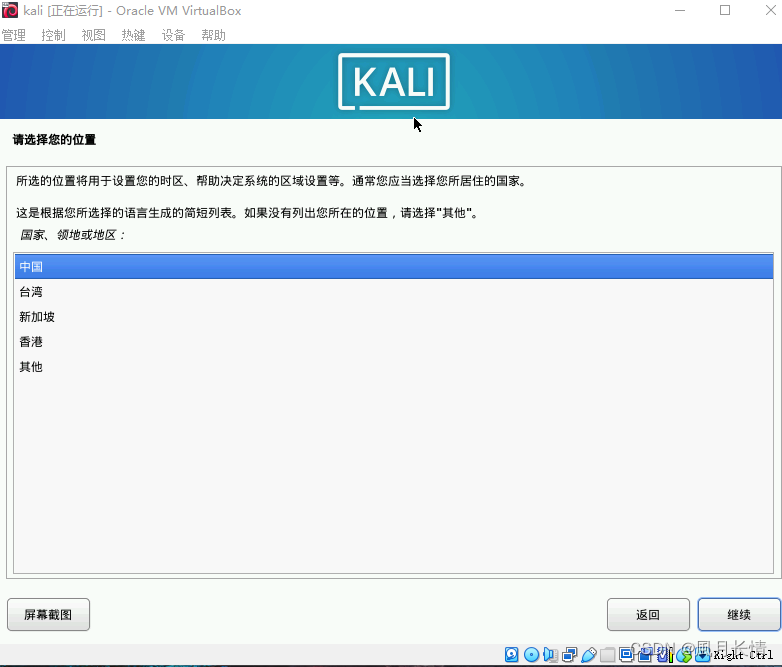Click the USB devices status icon
The height and width of the screenshot is (667, 782).
(x=589, y=655)
